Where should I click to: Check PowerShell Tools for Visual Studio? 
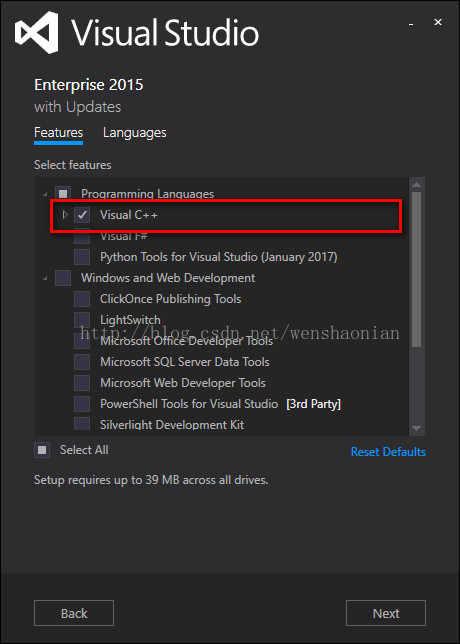[82, 404]
